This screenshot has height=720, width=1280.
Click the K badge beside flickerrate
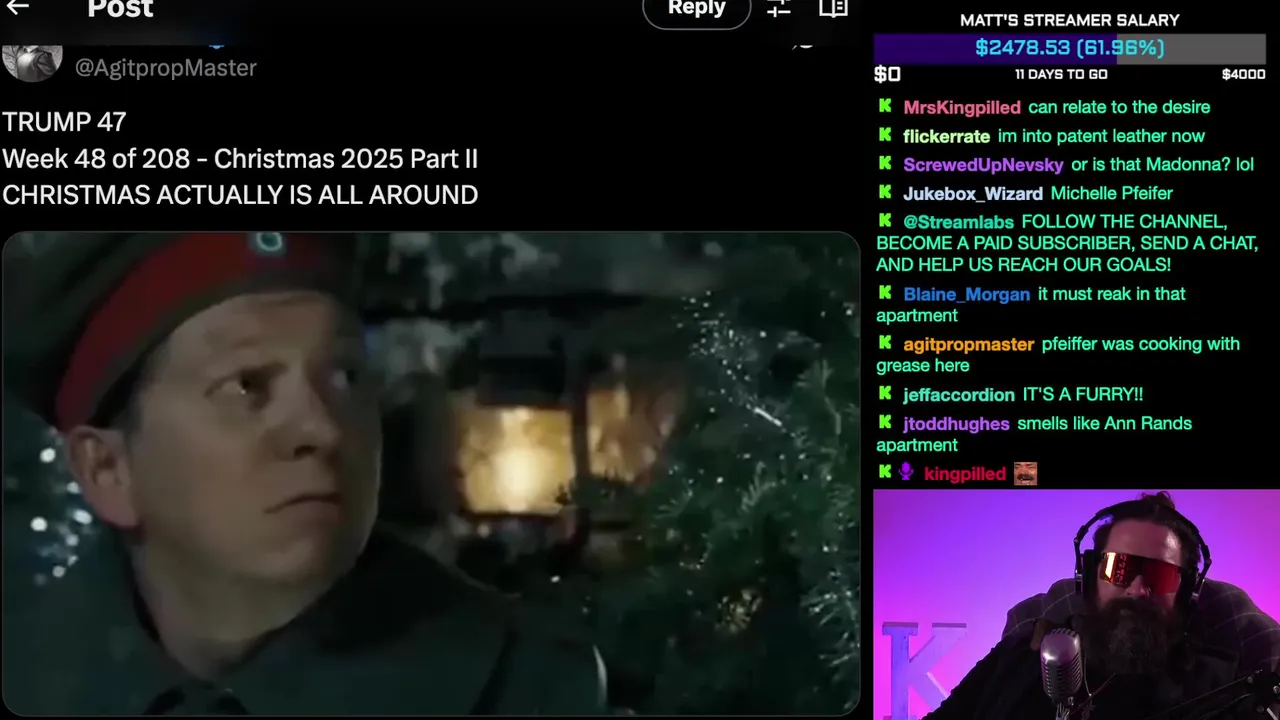[x=885, y=135]
